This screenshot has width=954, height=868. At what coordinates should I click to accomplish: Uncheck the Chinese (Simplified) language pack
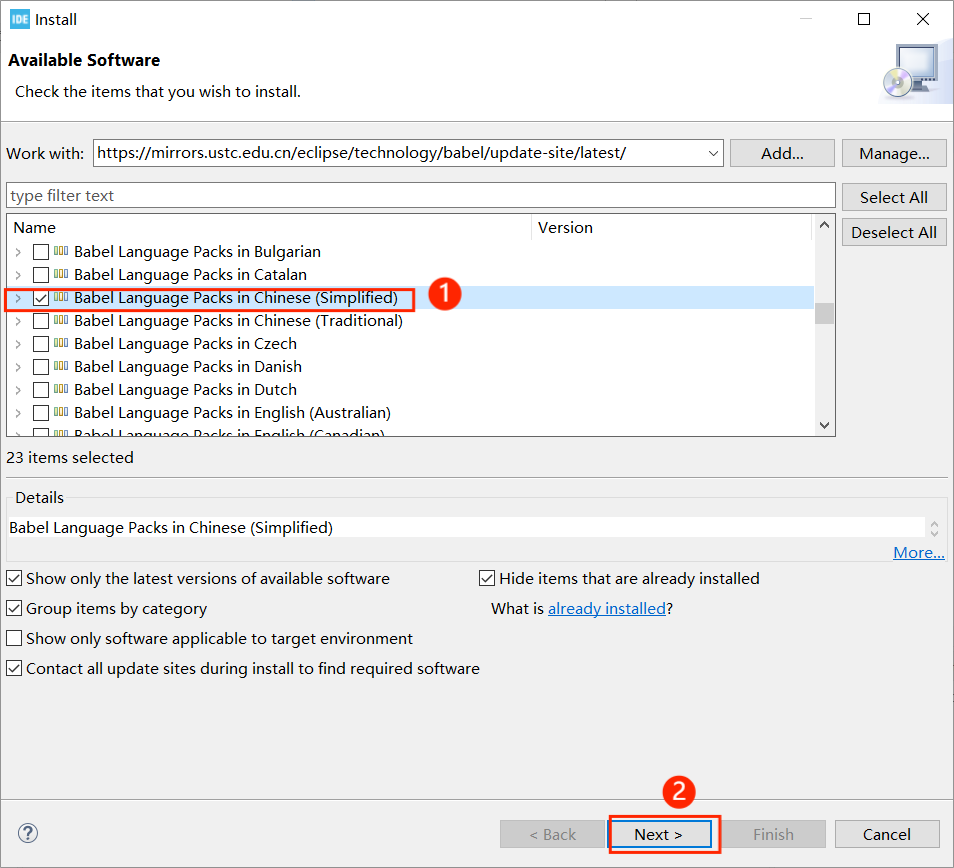41,298
